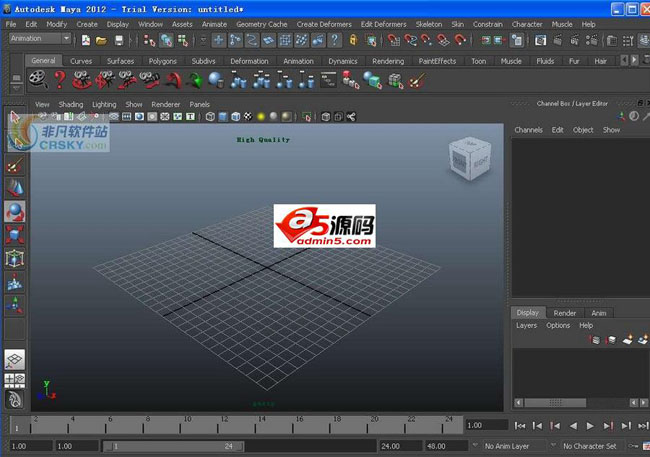Screen dimensions: 650x457
Task: Toggle resolution gate in the viewport toolbar
Action: click(139, 117)
